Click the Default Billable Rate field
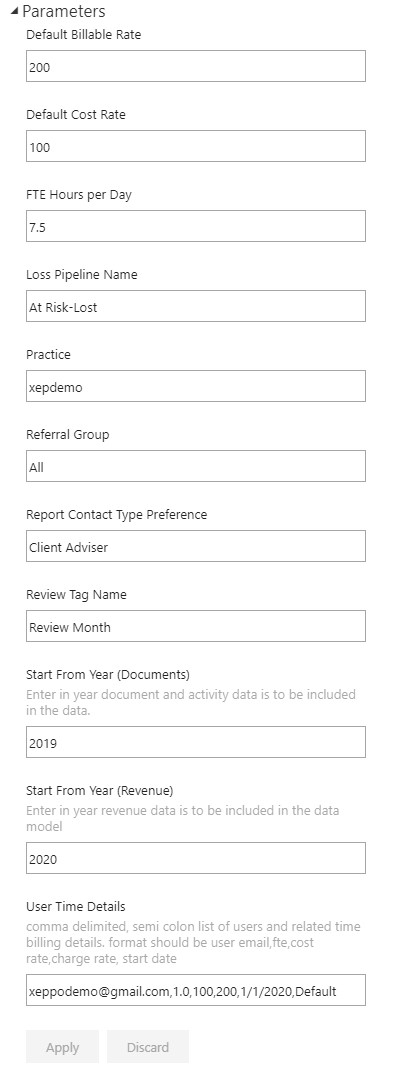396x1070 pixels. (196, 66)
